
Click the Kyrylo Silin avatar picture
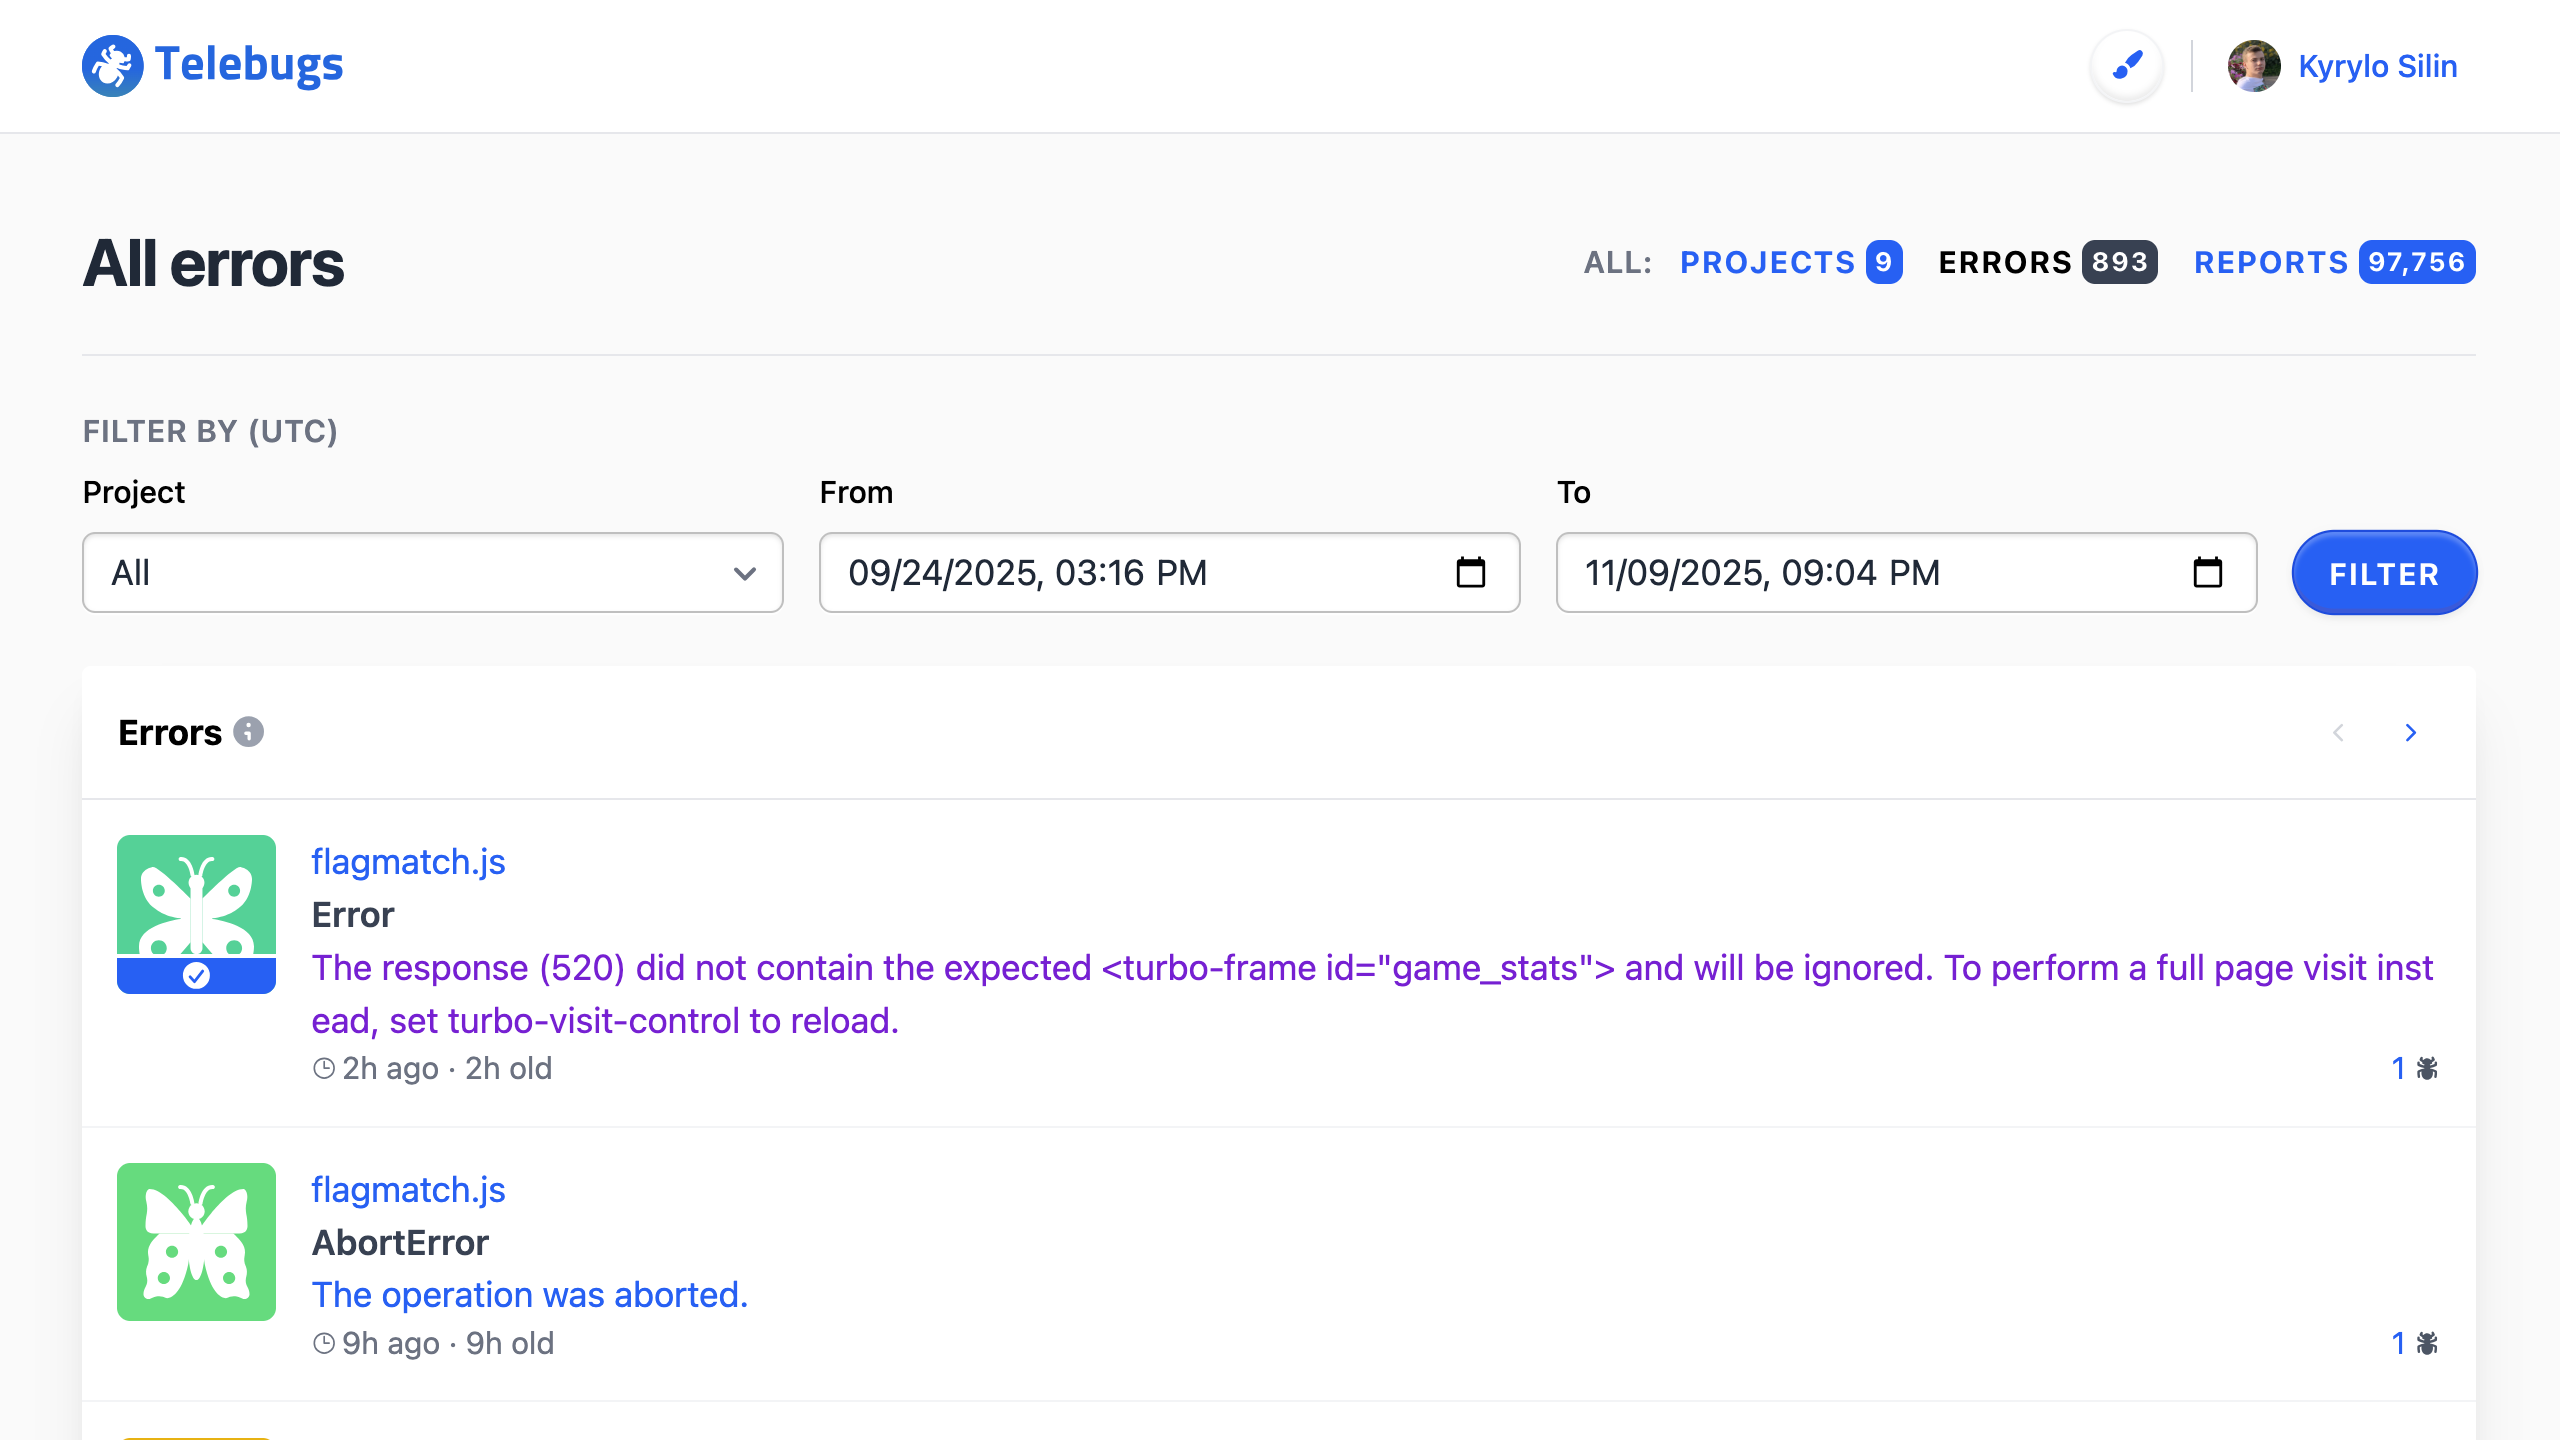(2254, 66)
